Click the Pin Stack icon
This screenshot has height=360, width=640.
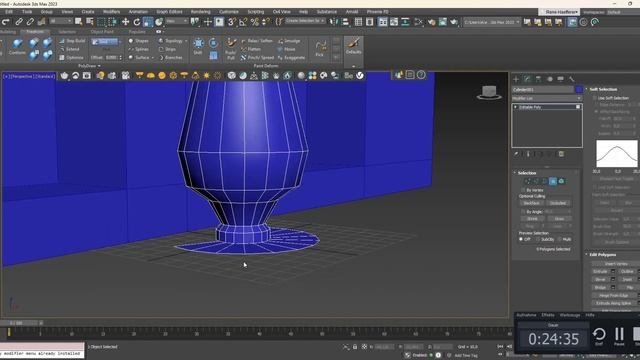pyautogui.click(x=516, y=154)
